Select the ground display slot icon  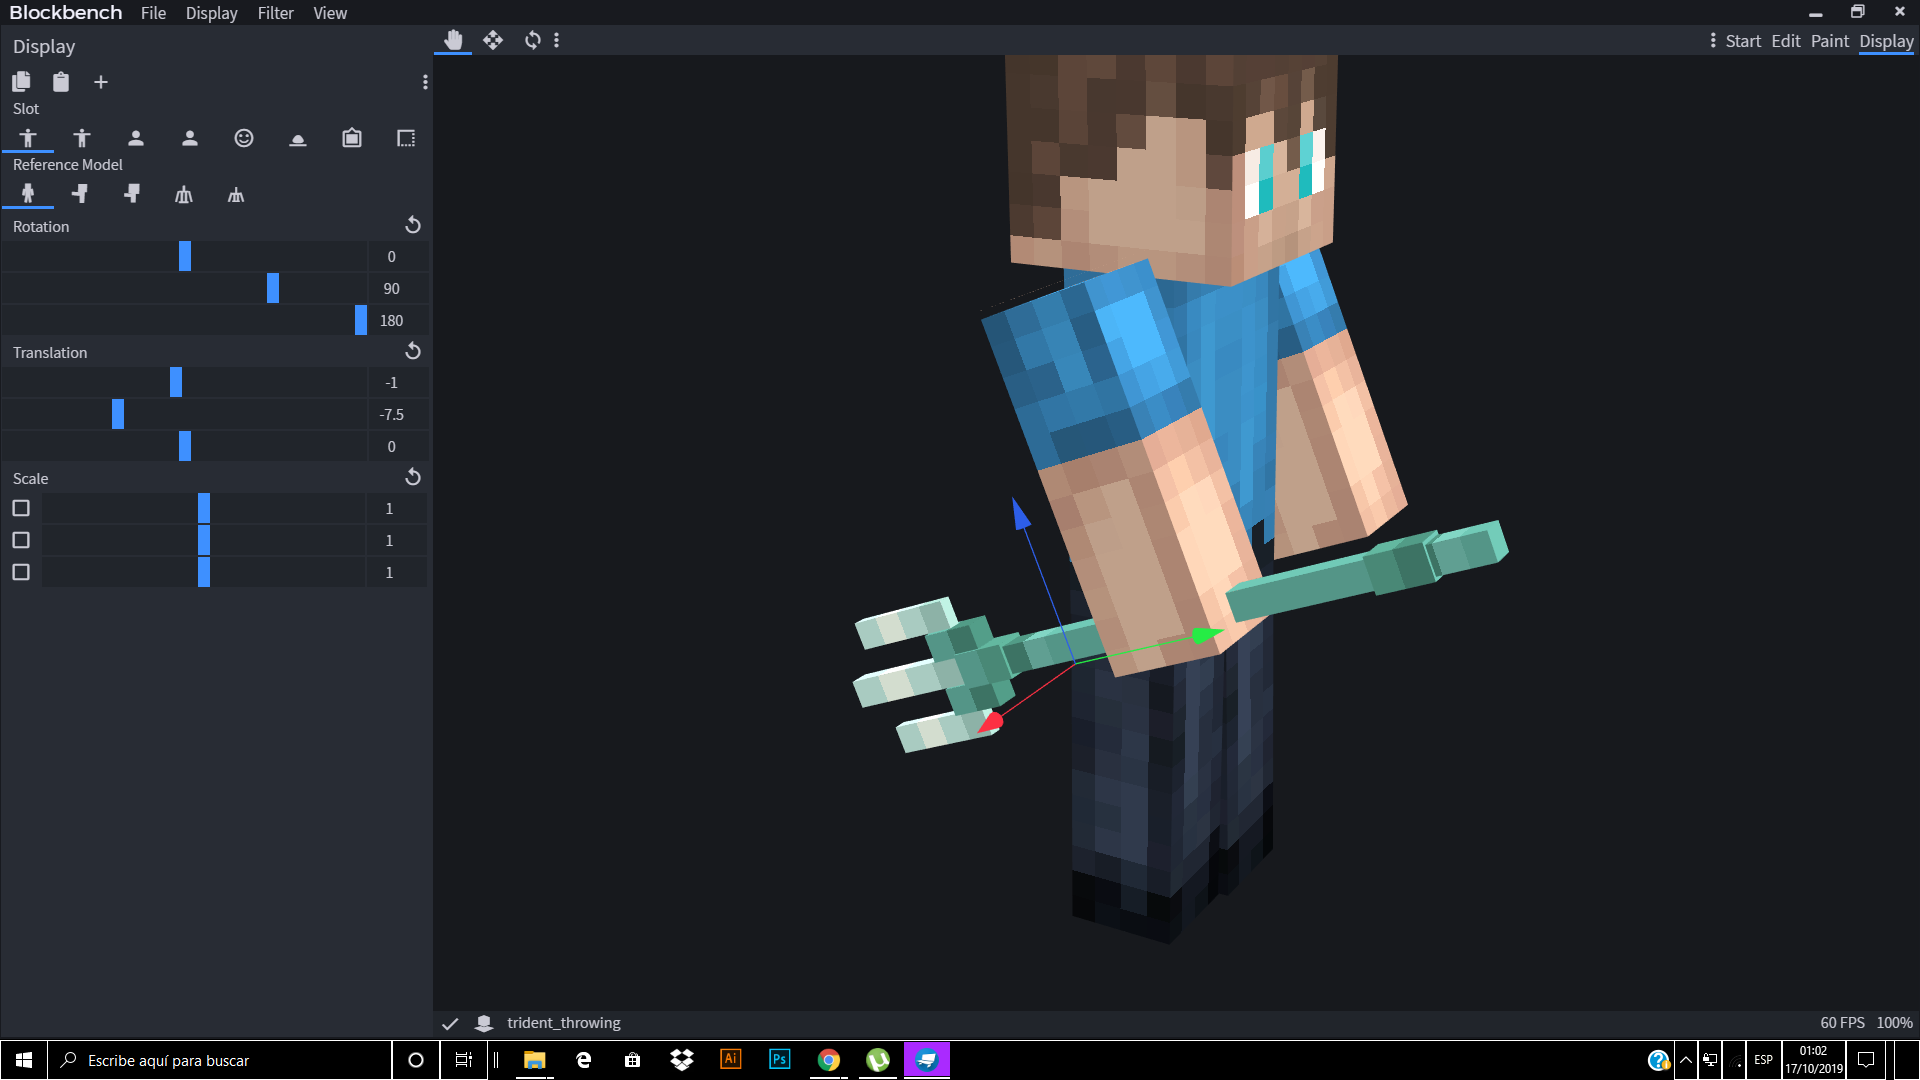[297, 138]
